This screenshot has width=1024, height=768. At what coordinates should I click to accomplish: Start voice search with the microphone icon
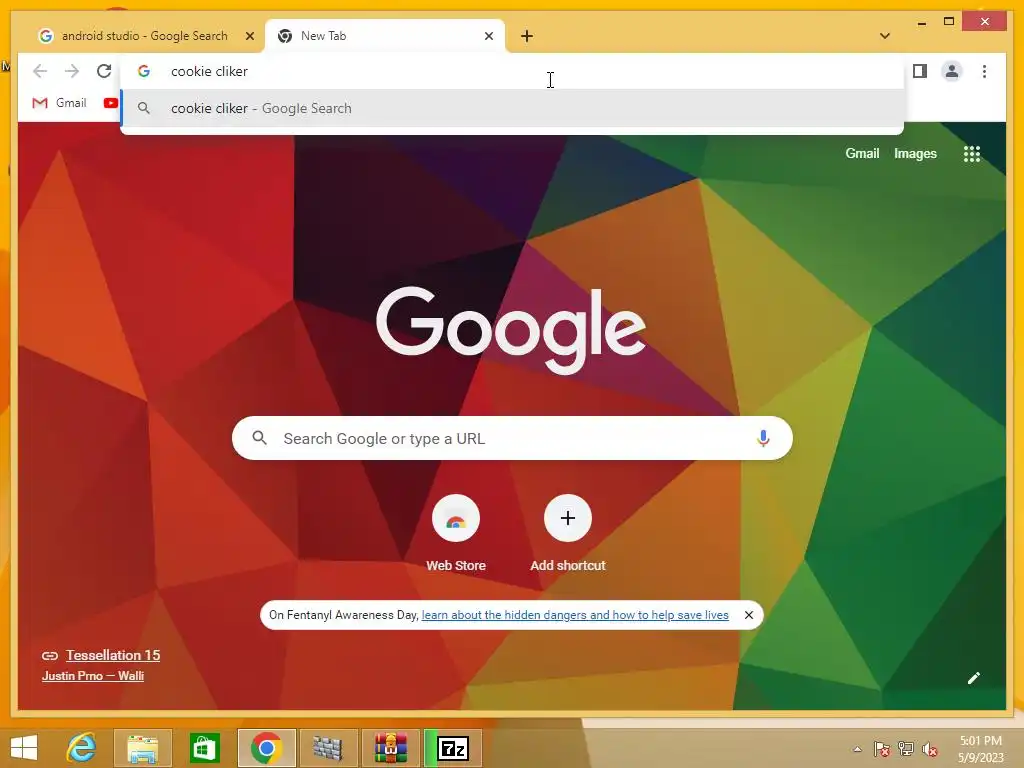click(x=763, y=438)
